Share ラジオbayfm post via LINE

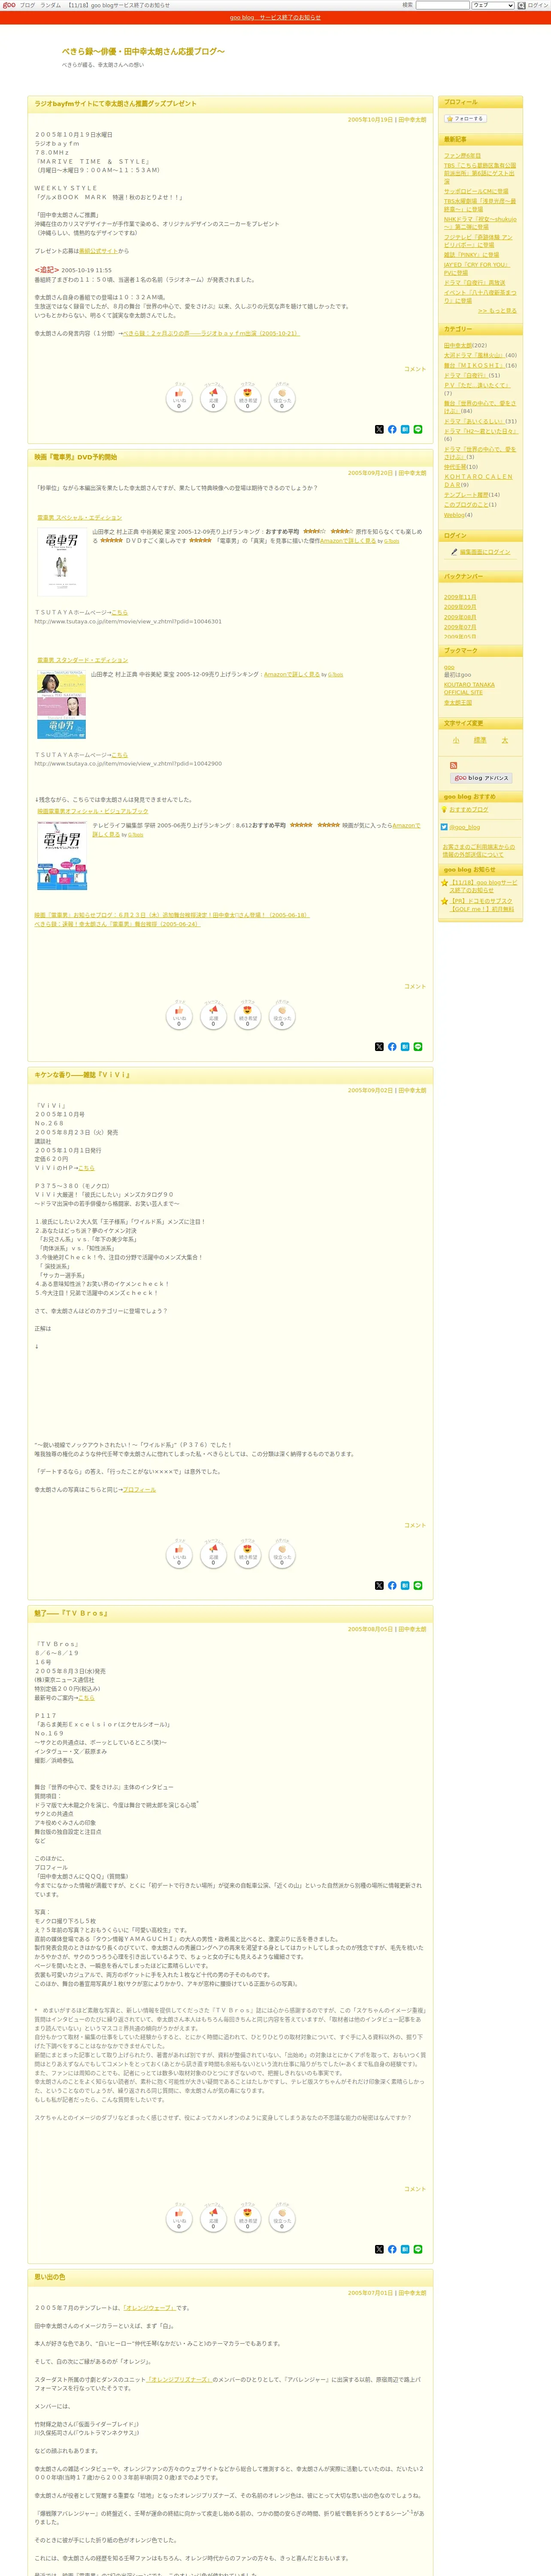pyautogui.click(x=418, y=429)
